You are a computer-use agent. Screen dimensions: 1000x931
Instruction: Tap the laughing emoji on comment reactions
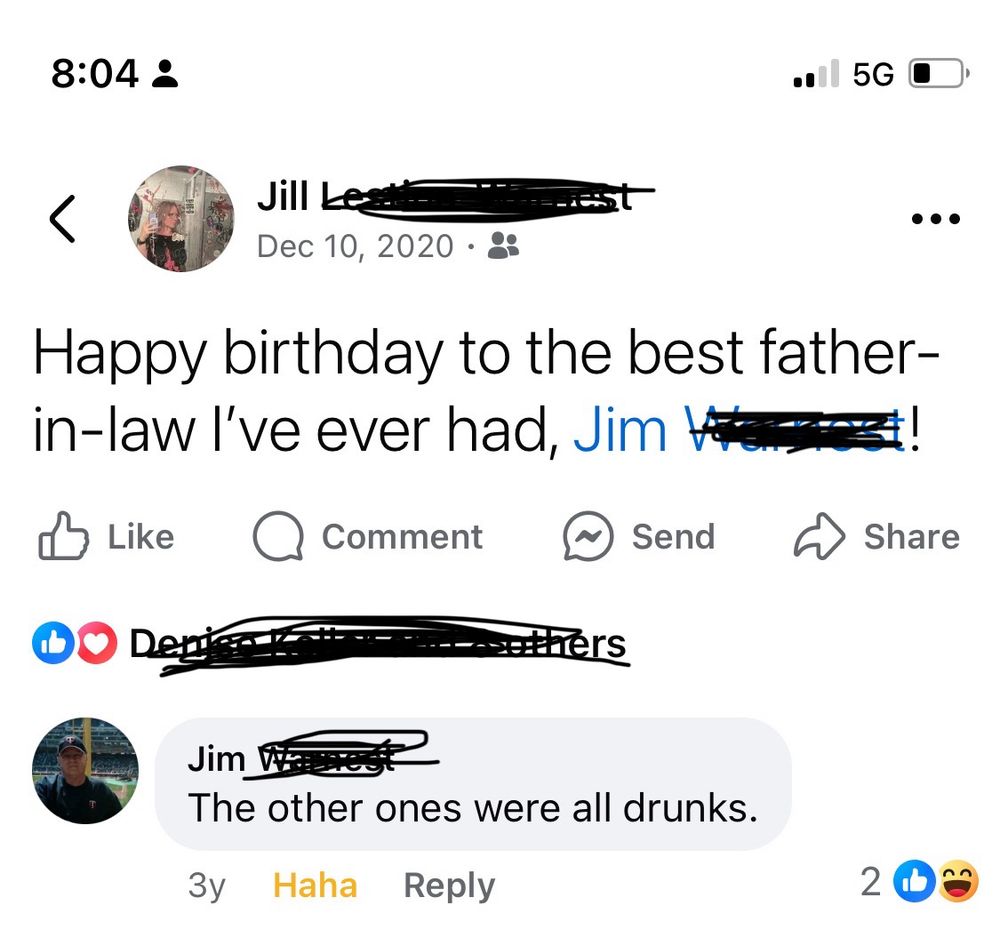pyautogui.click(x=959, y=881)
